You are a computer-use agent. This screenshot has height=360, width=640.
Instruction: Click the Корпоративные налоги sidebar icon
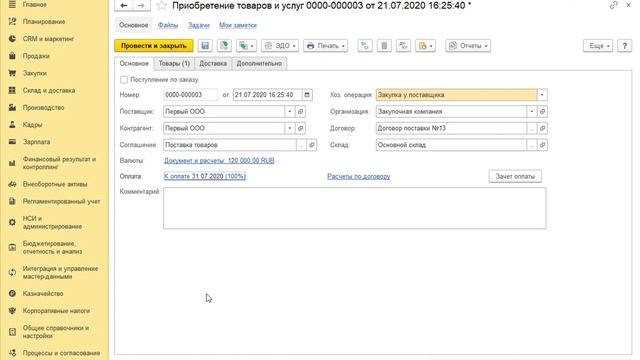click(x=12, y=311)
